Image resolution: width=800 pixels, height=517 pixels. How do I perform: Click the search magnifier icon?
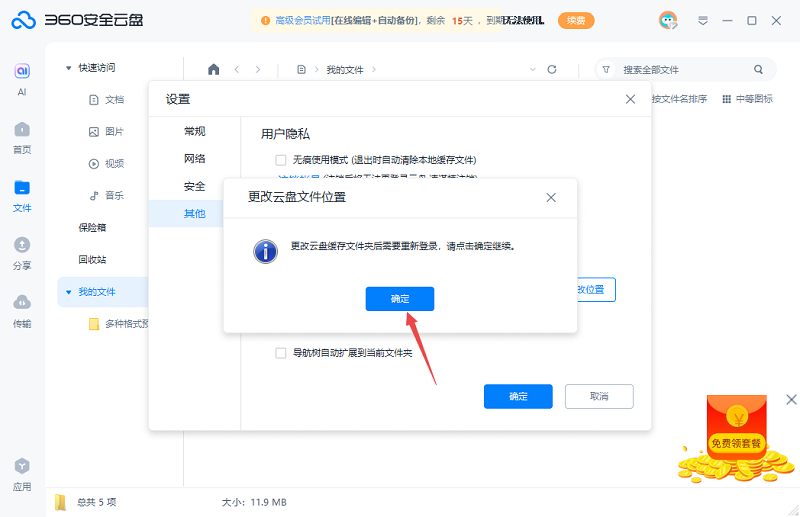click(758, 69)
